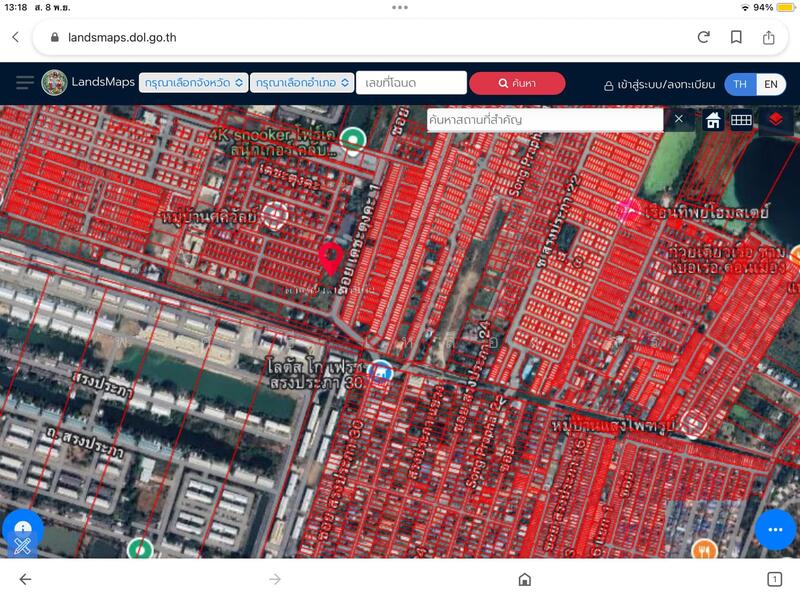Switch language to TH

tap(740, 84)
